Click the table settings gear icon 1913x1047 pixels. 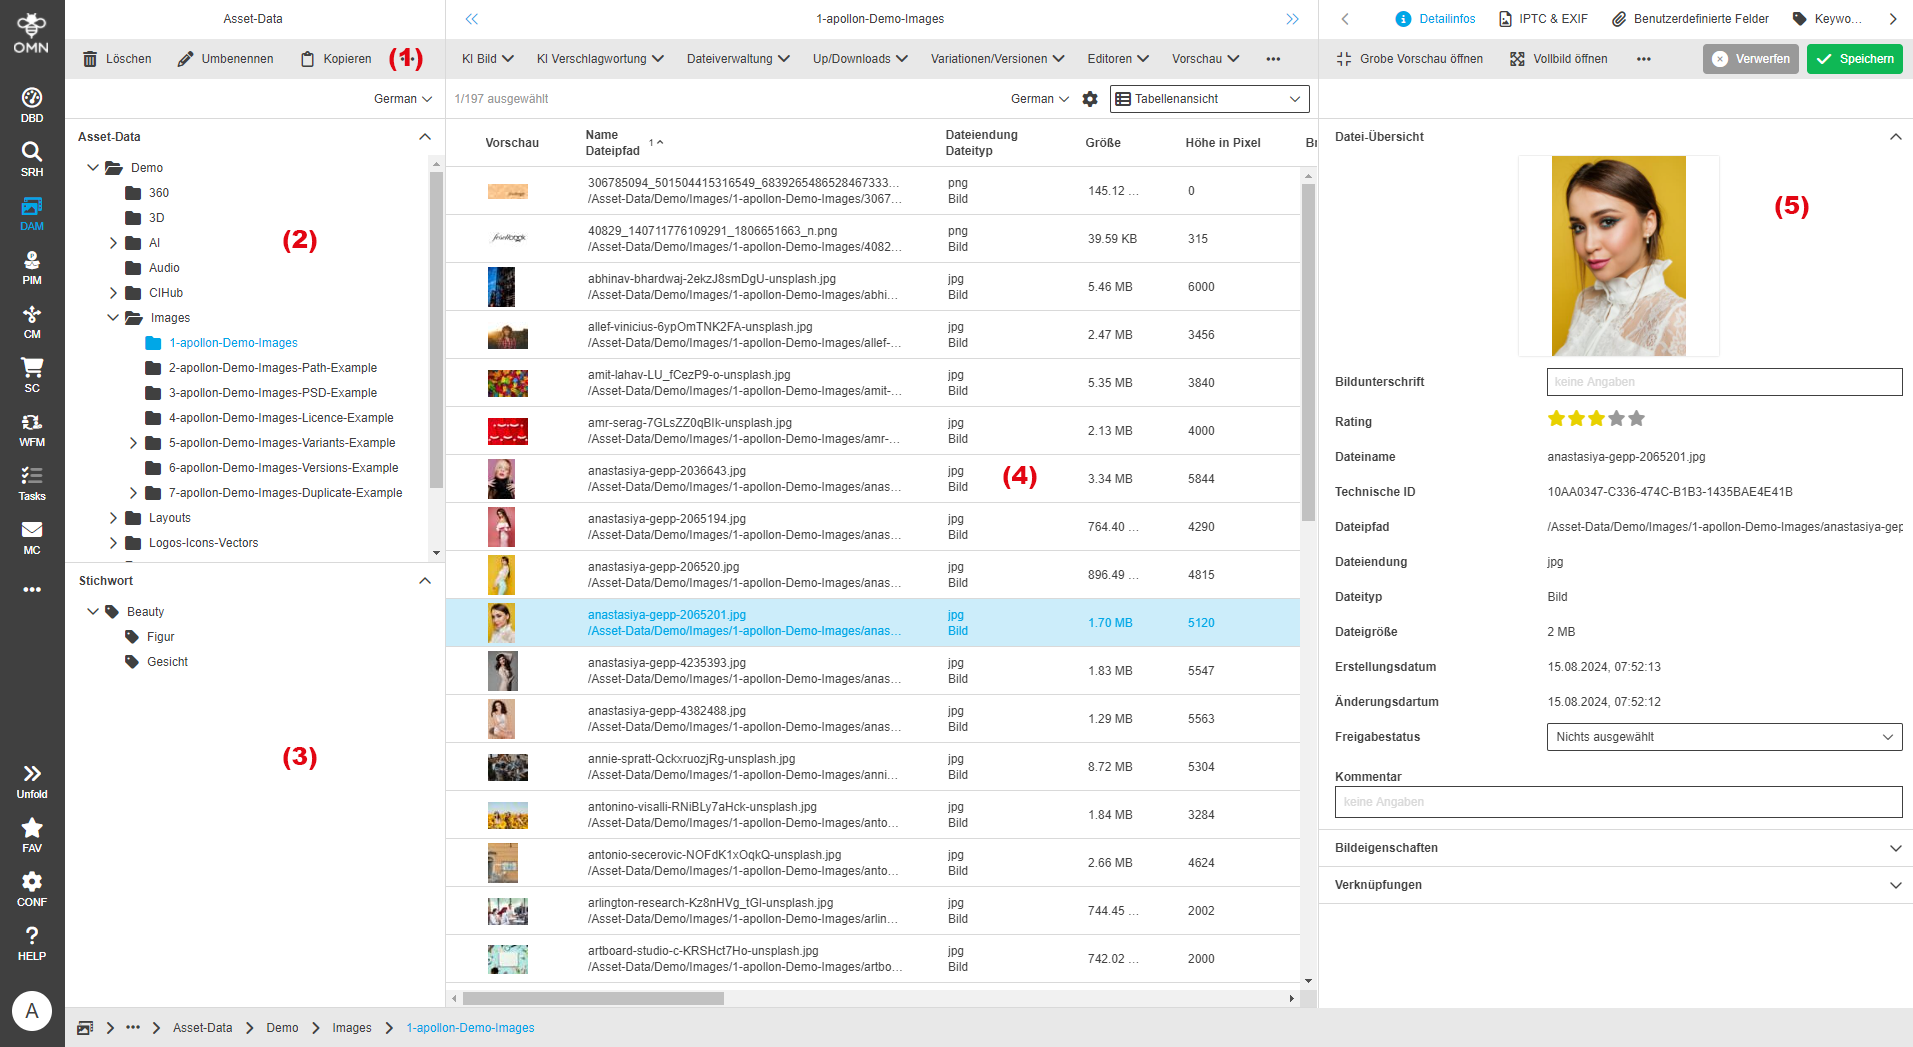point(1090,99)
